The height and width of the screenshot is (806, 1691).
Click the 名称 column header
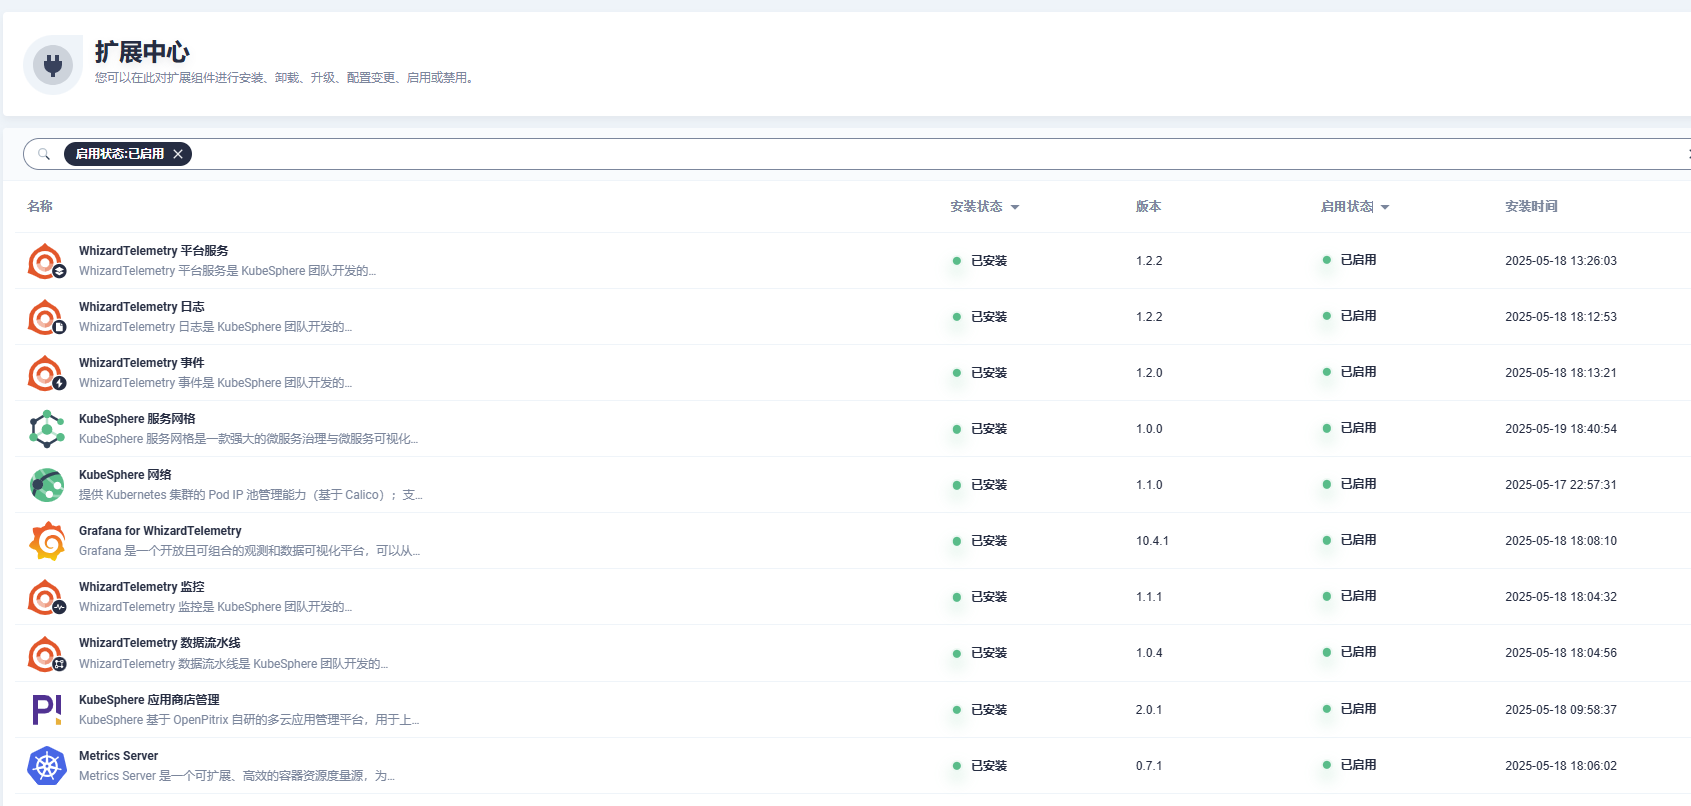point(40,206)
